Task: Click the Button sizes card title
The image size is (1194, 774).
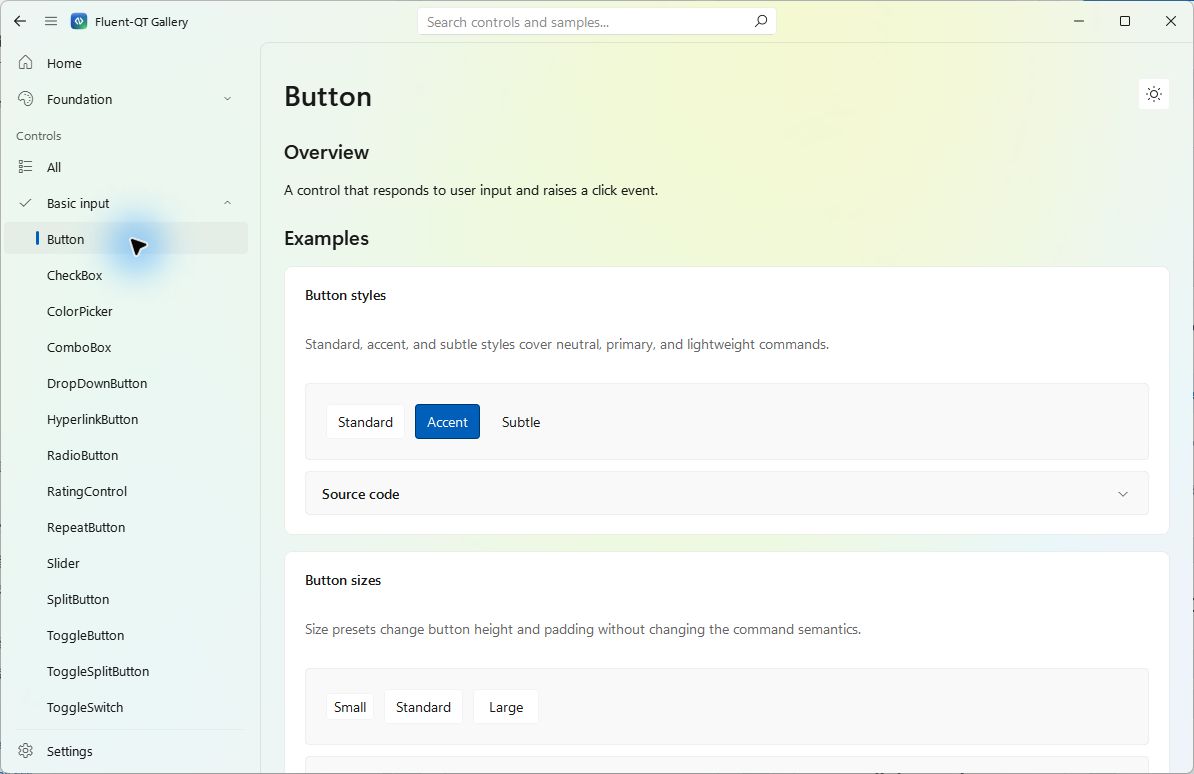Action: (x=343, y=580)
